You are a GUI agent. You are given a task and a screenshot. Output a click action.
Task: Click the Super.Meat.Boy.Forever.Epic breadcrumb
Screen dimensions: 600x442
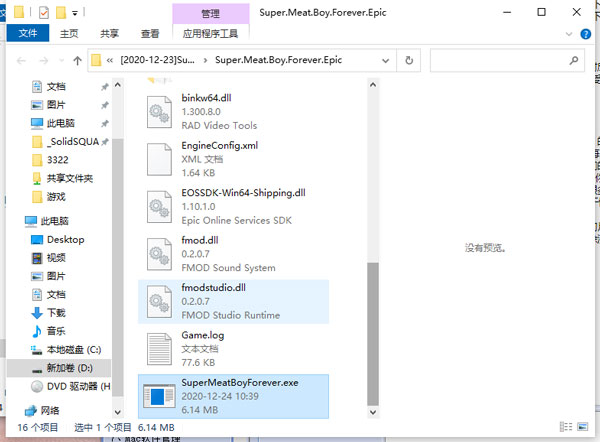tap(278, 60)
